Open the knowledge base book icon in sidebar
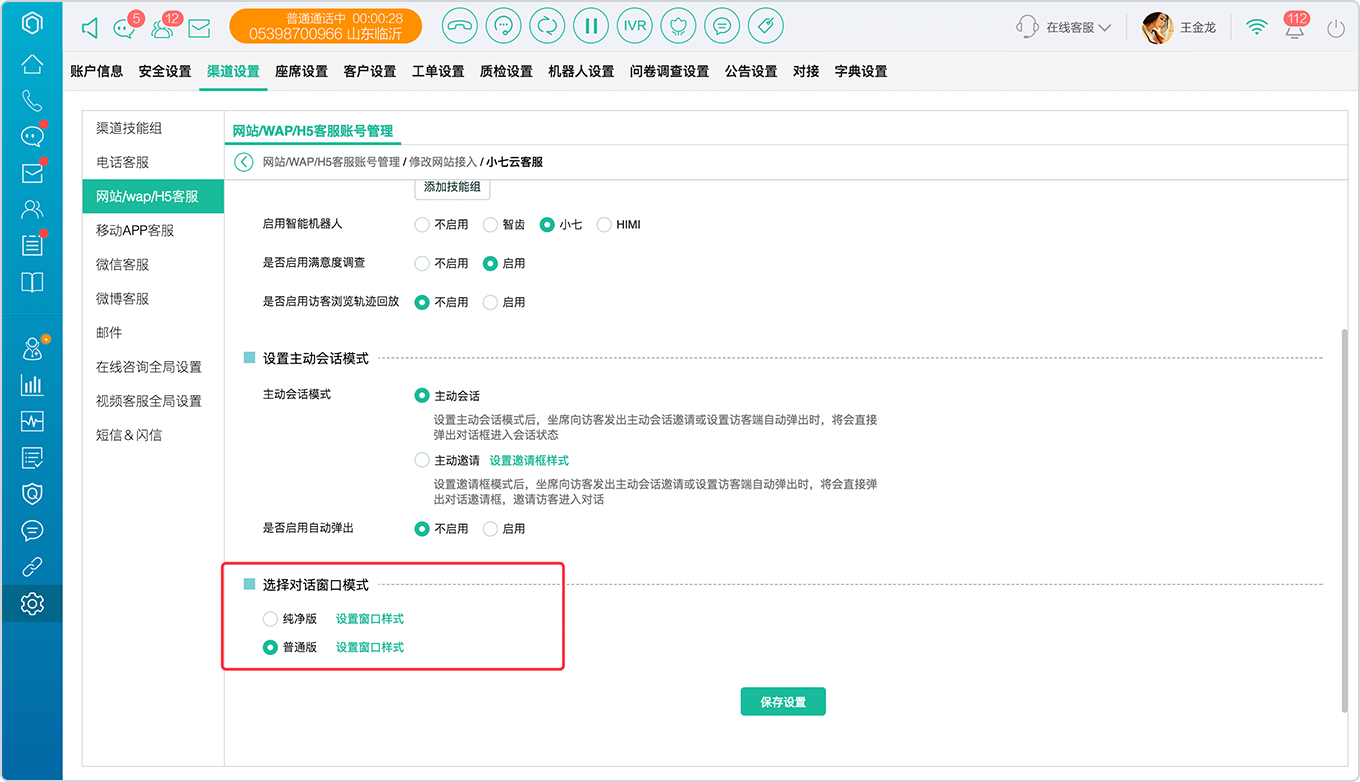The height and width of the screenshot is (782, 1360). 32,281
